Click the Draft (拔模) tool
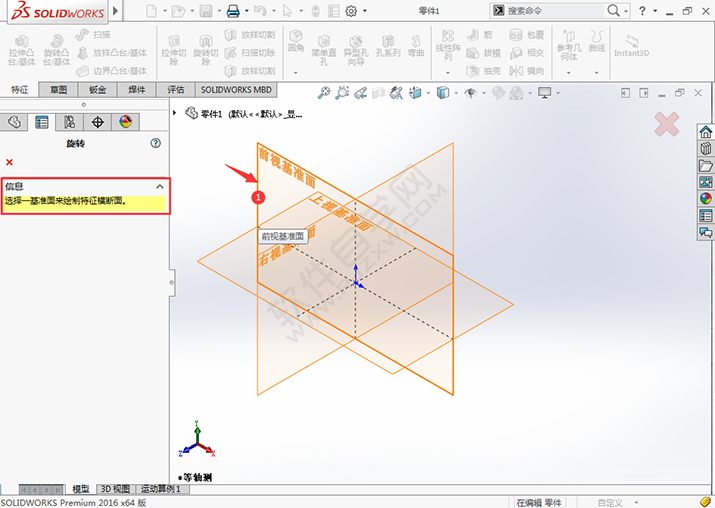715x508 pixels. point(483,53)
